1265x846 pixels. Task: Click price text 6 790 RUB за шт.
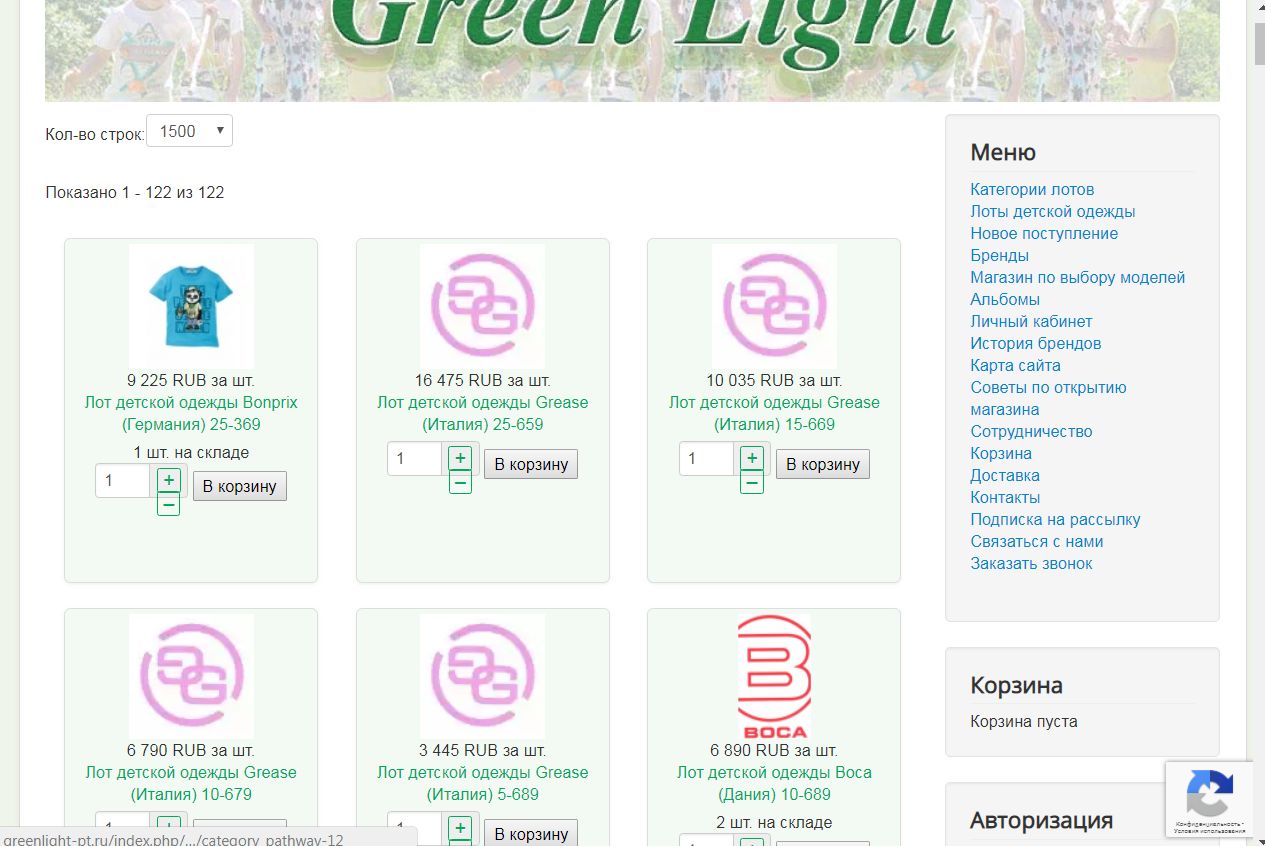click(x=191, y=750)
